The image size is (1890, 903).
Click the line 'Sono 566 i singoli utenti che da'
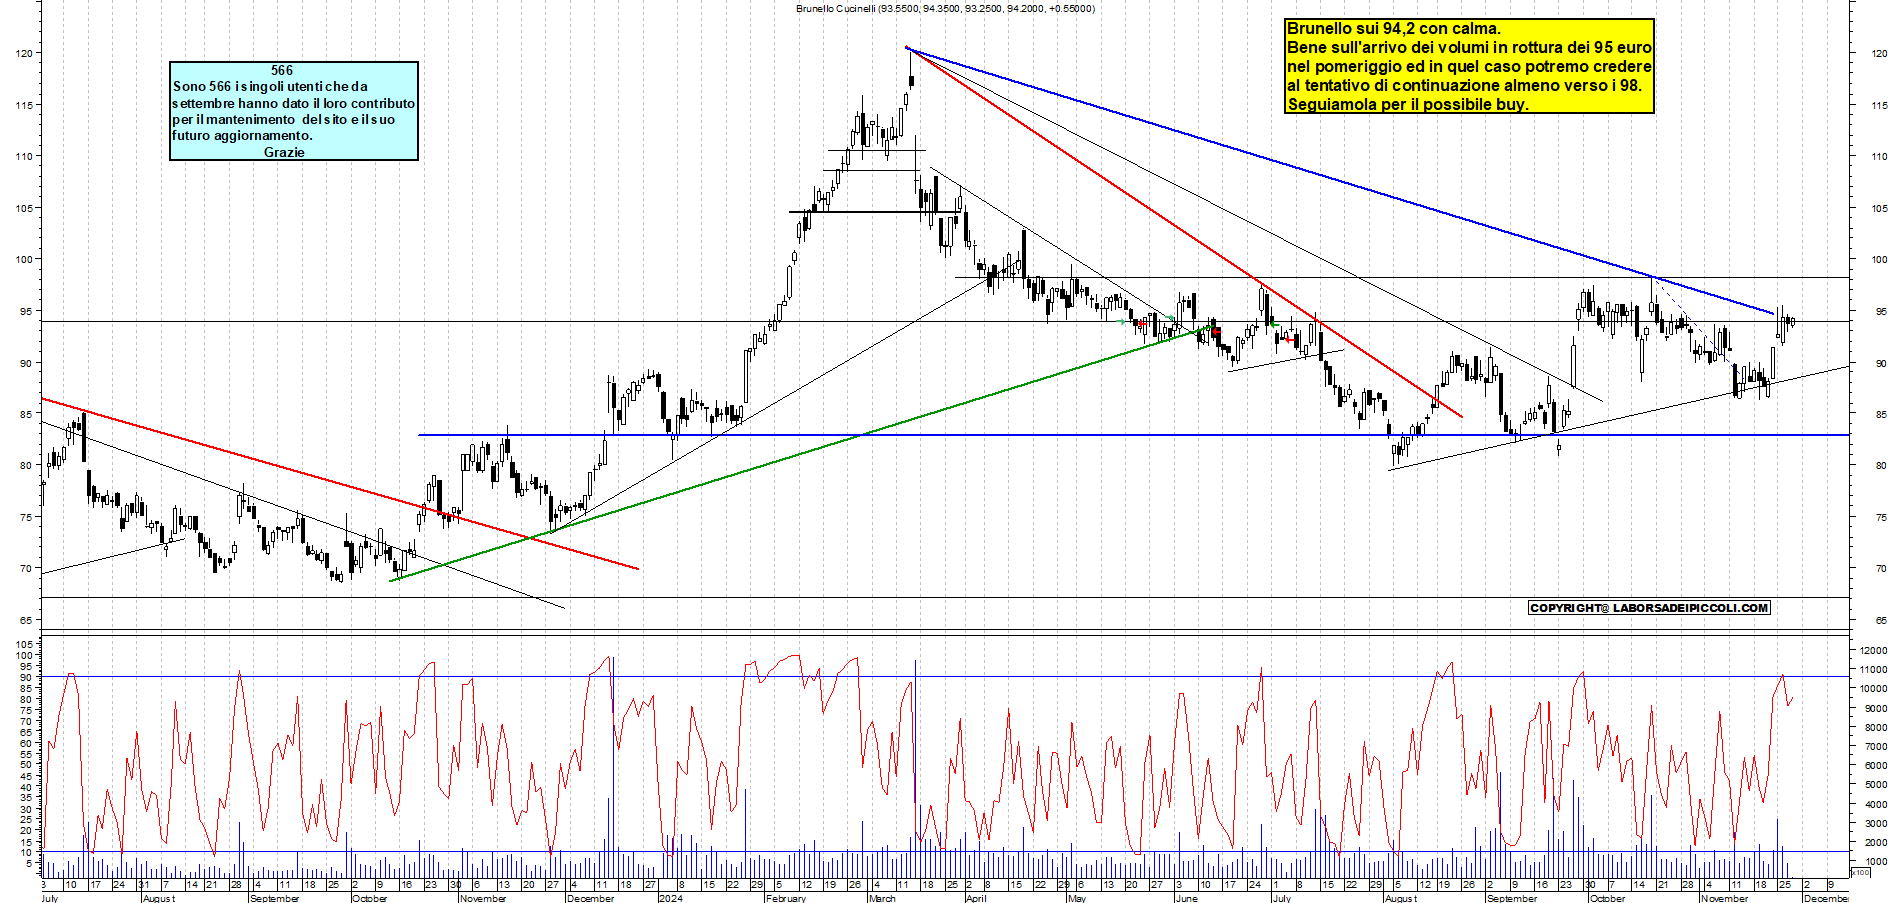tap(270, 86)
